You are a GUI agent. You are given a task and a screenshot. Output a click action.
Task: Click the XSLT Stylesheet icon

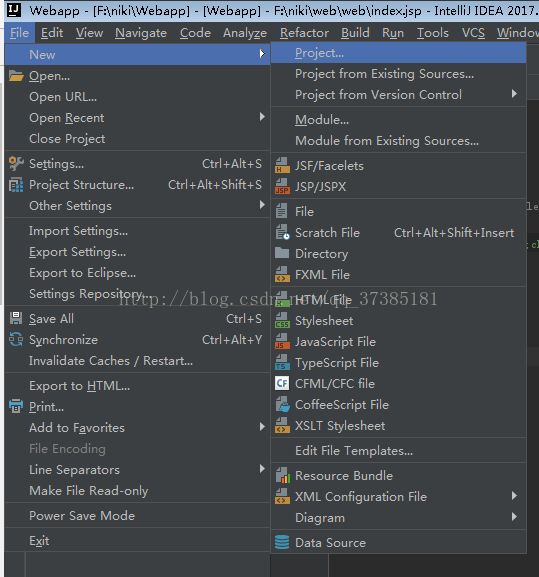(x=282, y=425)
